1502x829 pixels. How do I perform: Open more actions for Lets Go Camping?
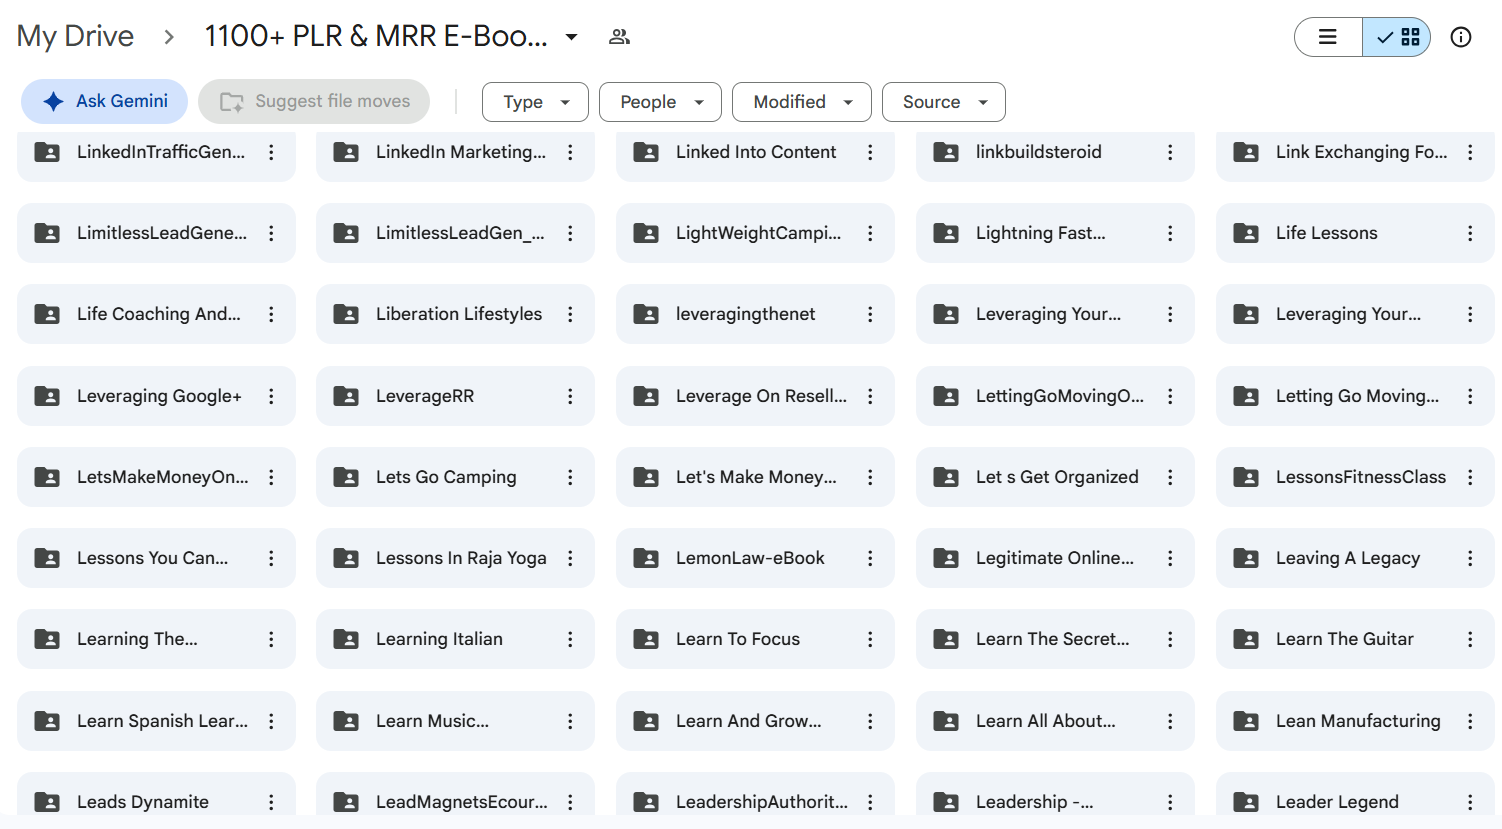click(570, 477)
